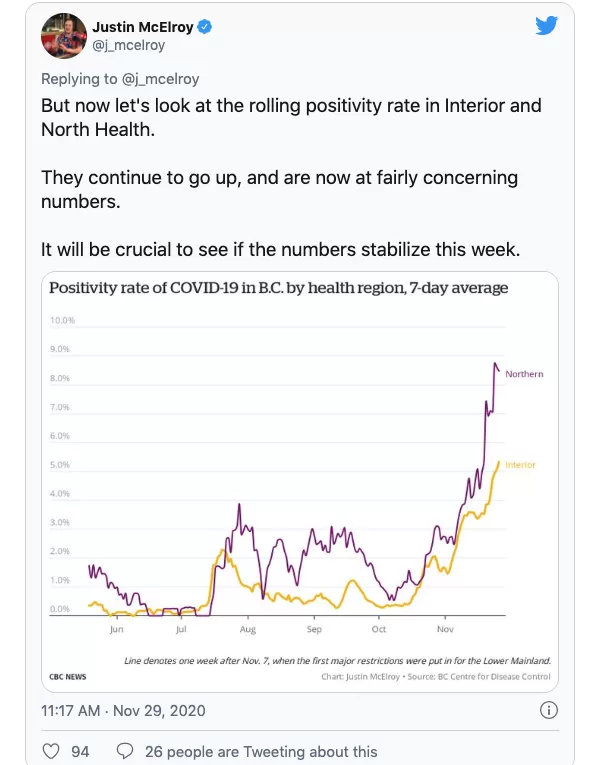The image size is (590, 765).
Task: Click the blue verified badge
Action: tap(204, 27)
